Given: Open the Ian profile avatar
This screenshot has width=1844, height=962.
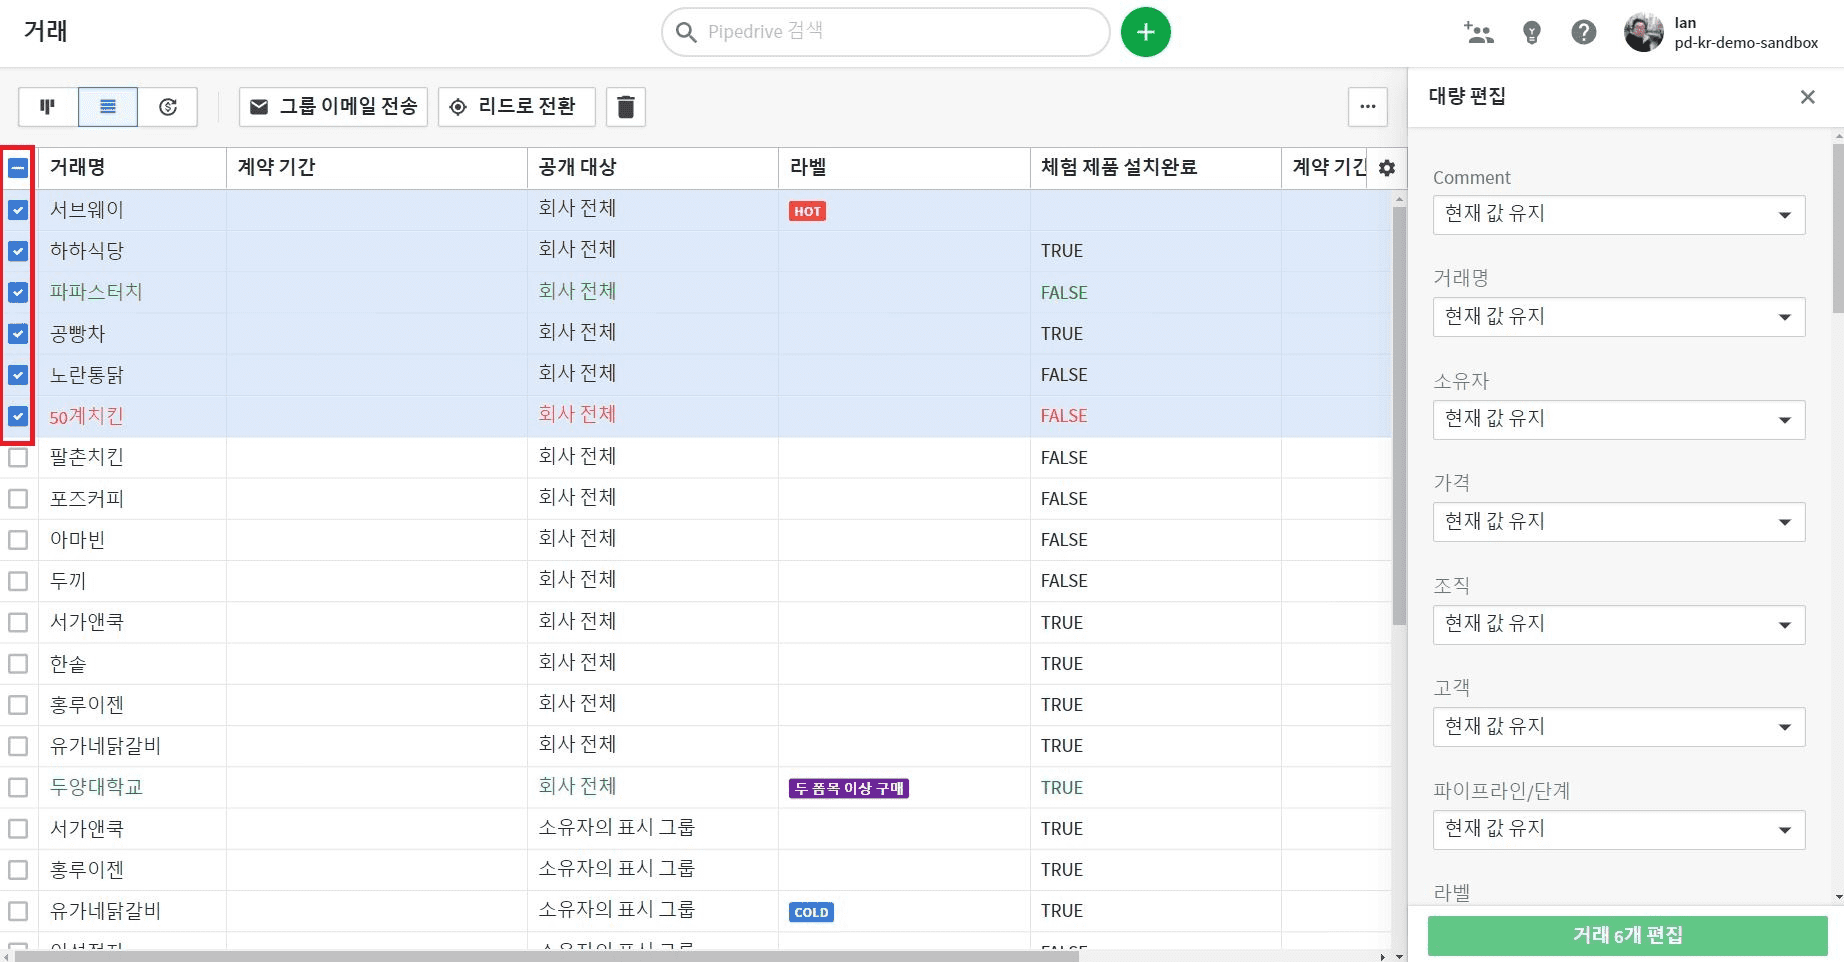Looking at the screenshot, I should coord(1643,33).
